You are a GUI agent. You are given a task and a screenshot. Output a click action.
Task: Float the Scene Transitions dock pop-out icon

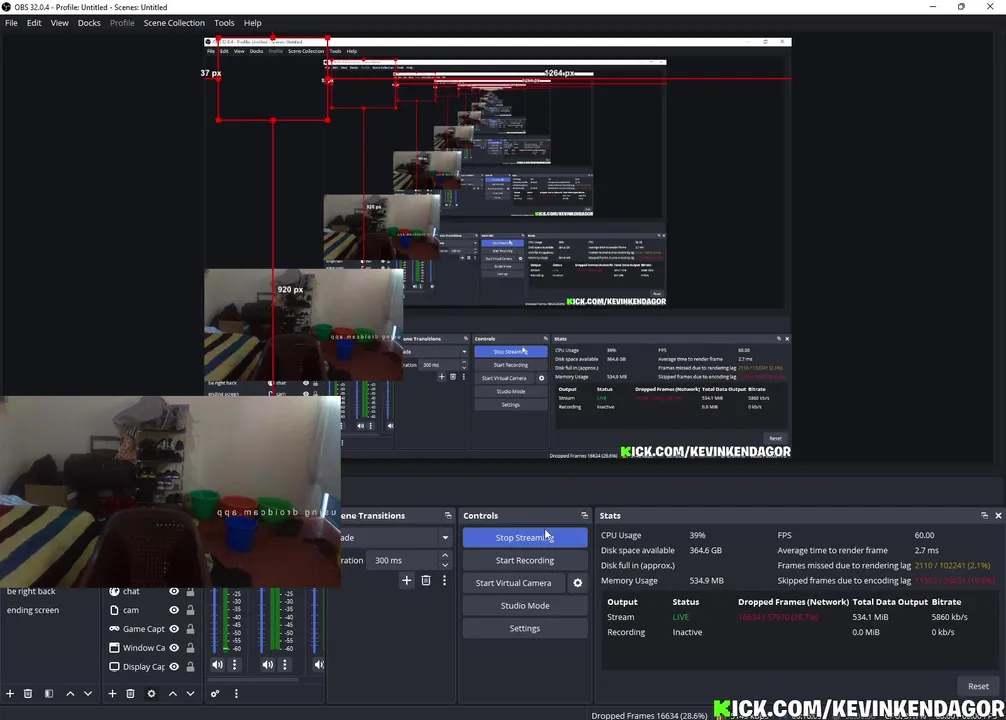pyautogui.click(x=448, y=515)
